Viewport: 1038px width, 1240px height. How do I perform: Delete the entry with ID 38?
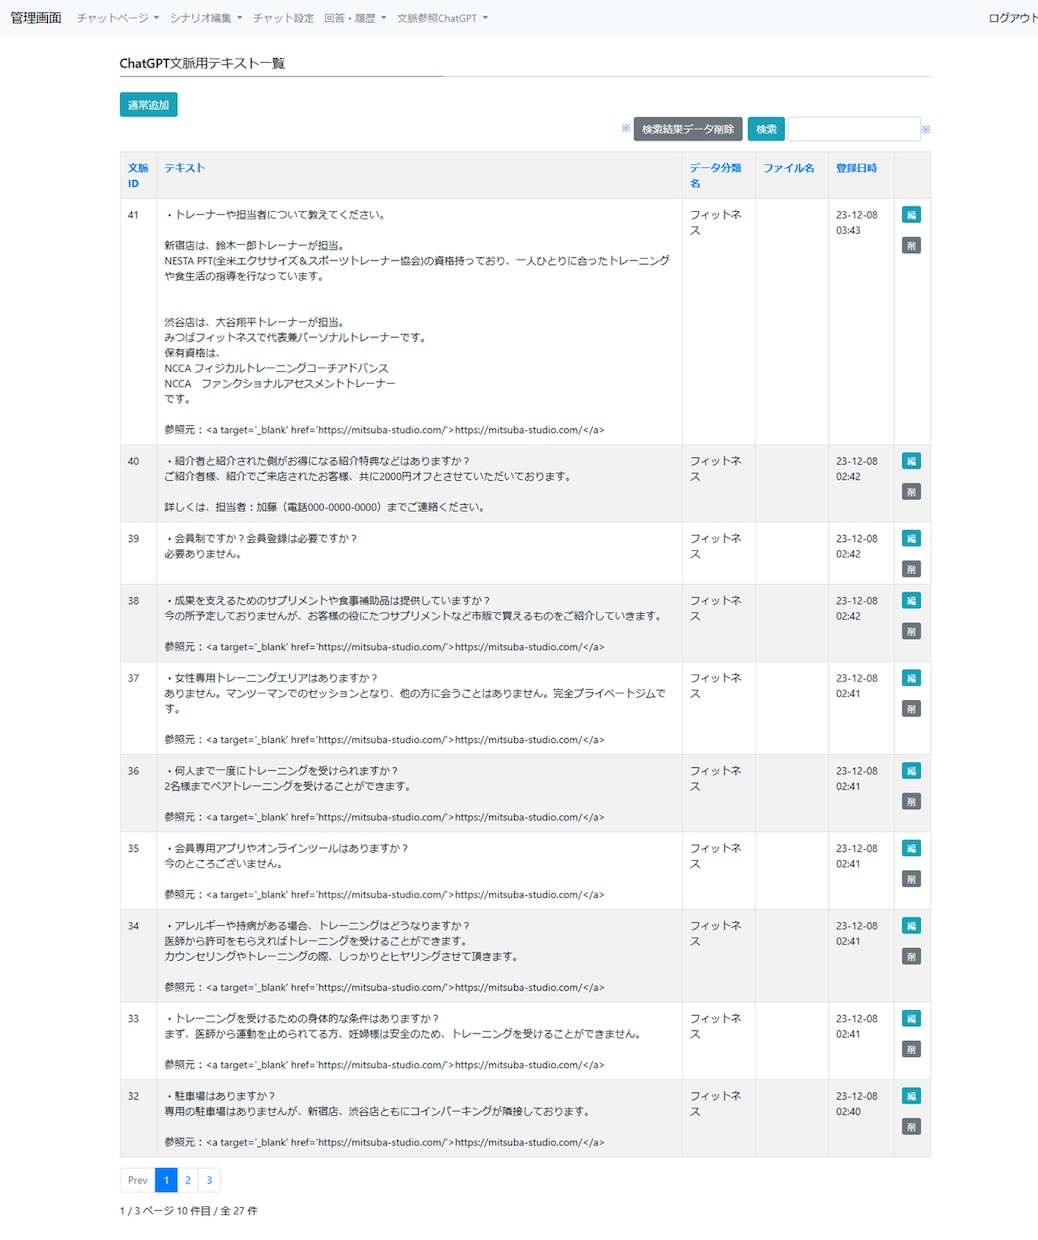click(911, 631)
